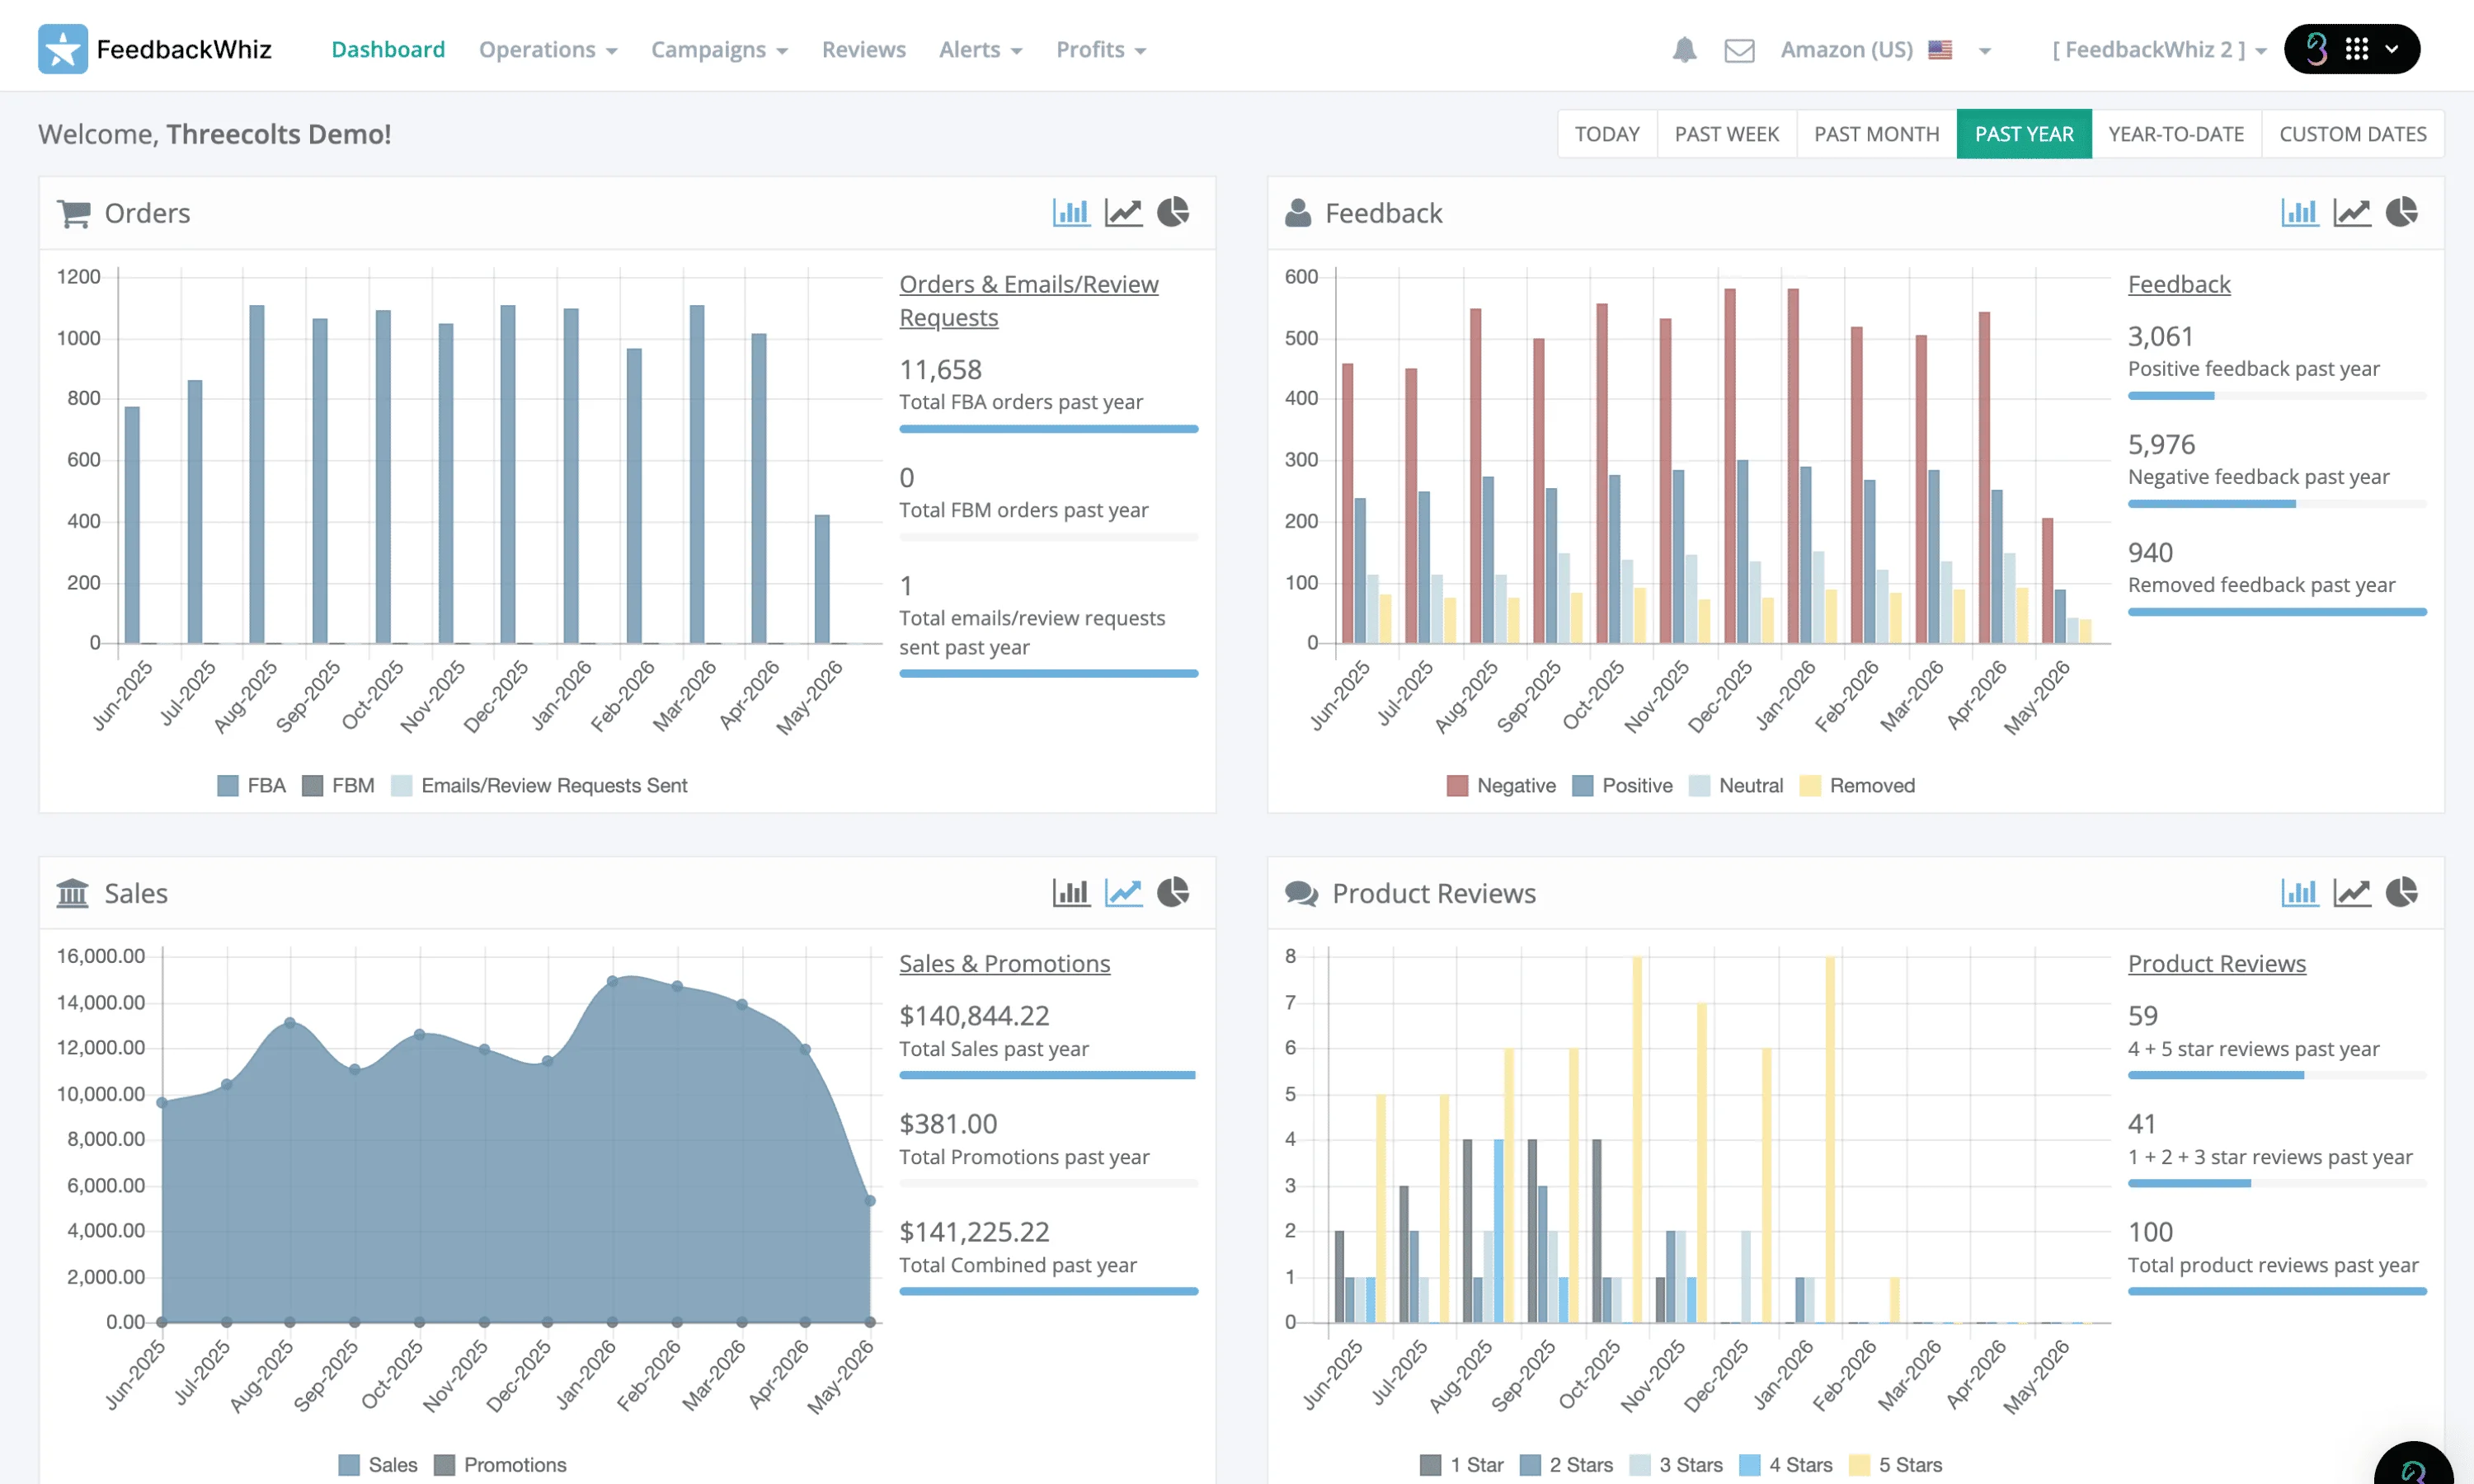Show Feedback panel as bar chart
The image size is (2474, 1484).
click(x=2299, y=212)
